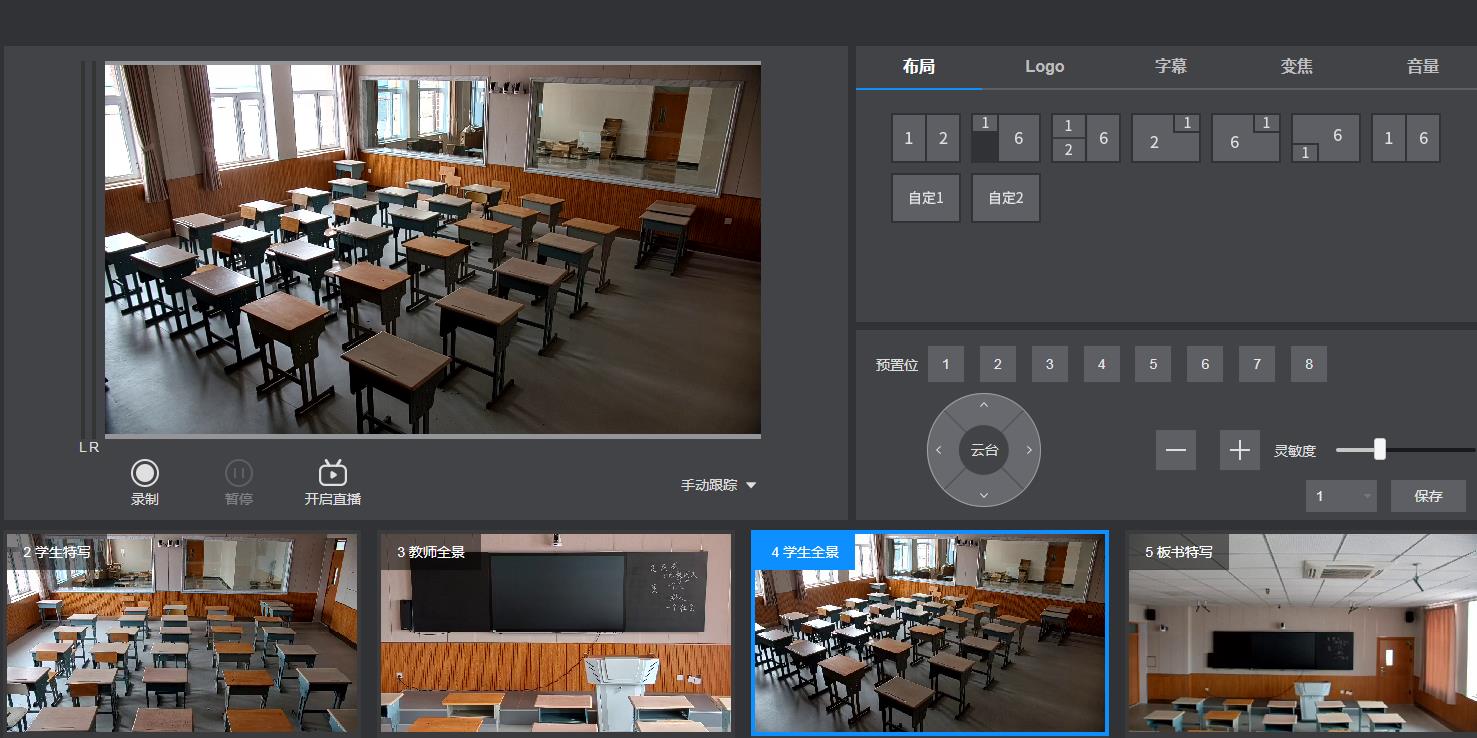
Task: Click the 开启直播 live broadcast icon
Action: (x=332, y=474)
